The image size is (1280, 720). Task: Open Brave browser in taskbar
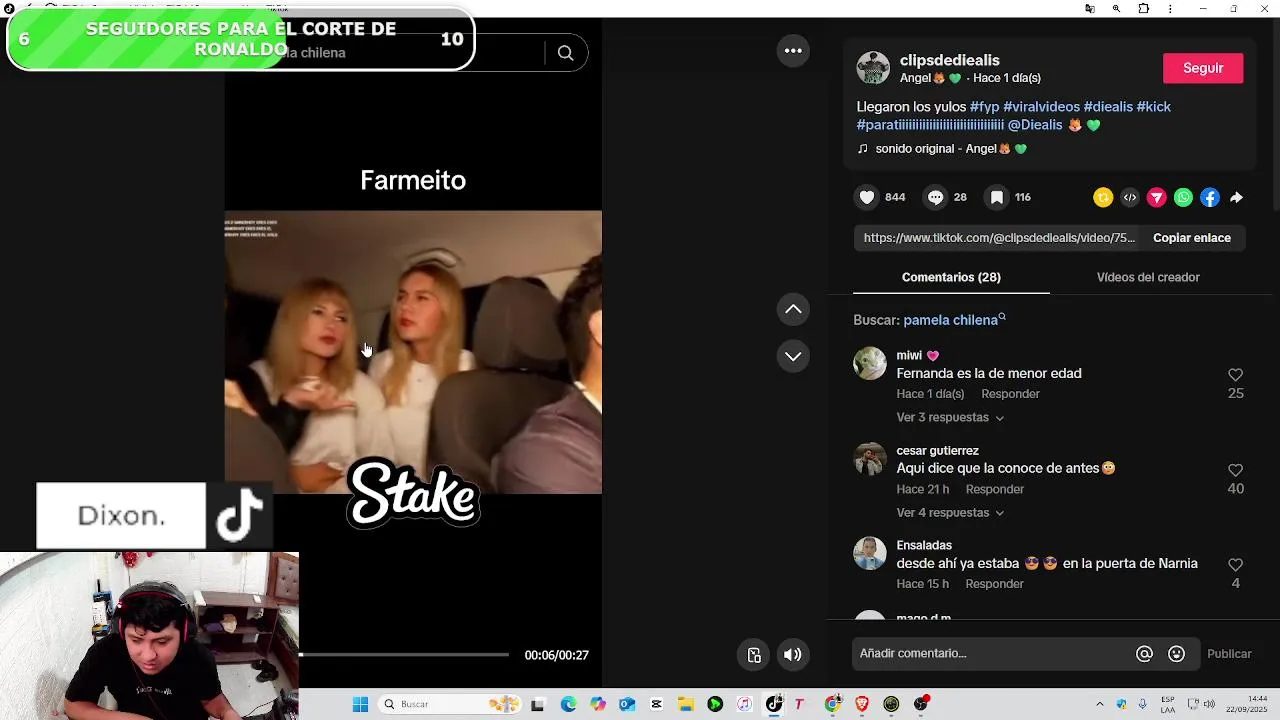[x=862, y=704]
